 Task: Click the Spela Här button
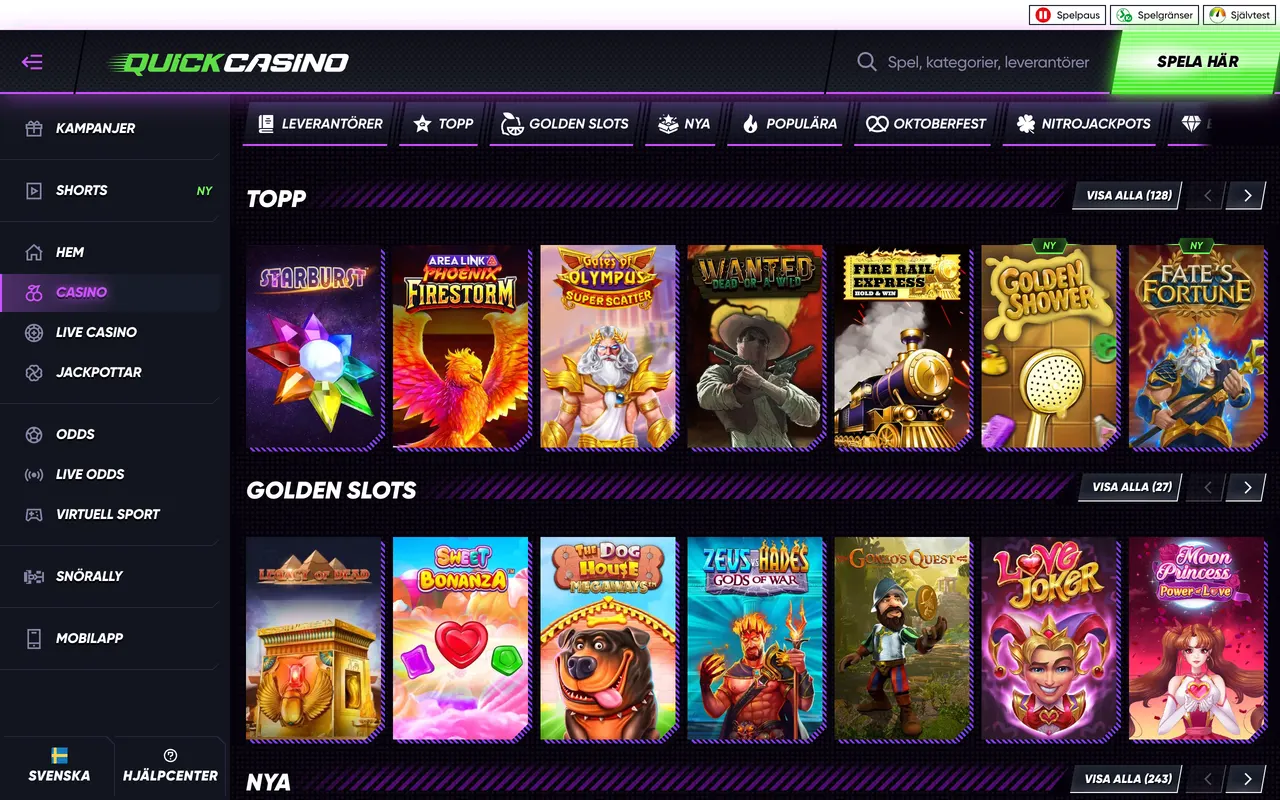[x=1197, y=62]
